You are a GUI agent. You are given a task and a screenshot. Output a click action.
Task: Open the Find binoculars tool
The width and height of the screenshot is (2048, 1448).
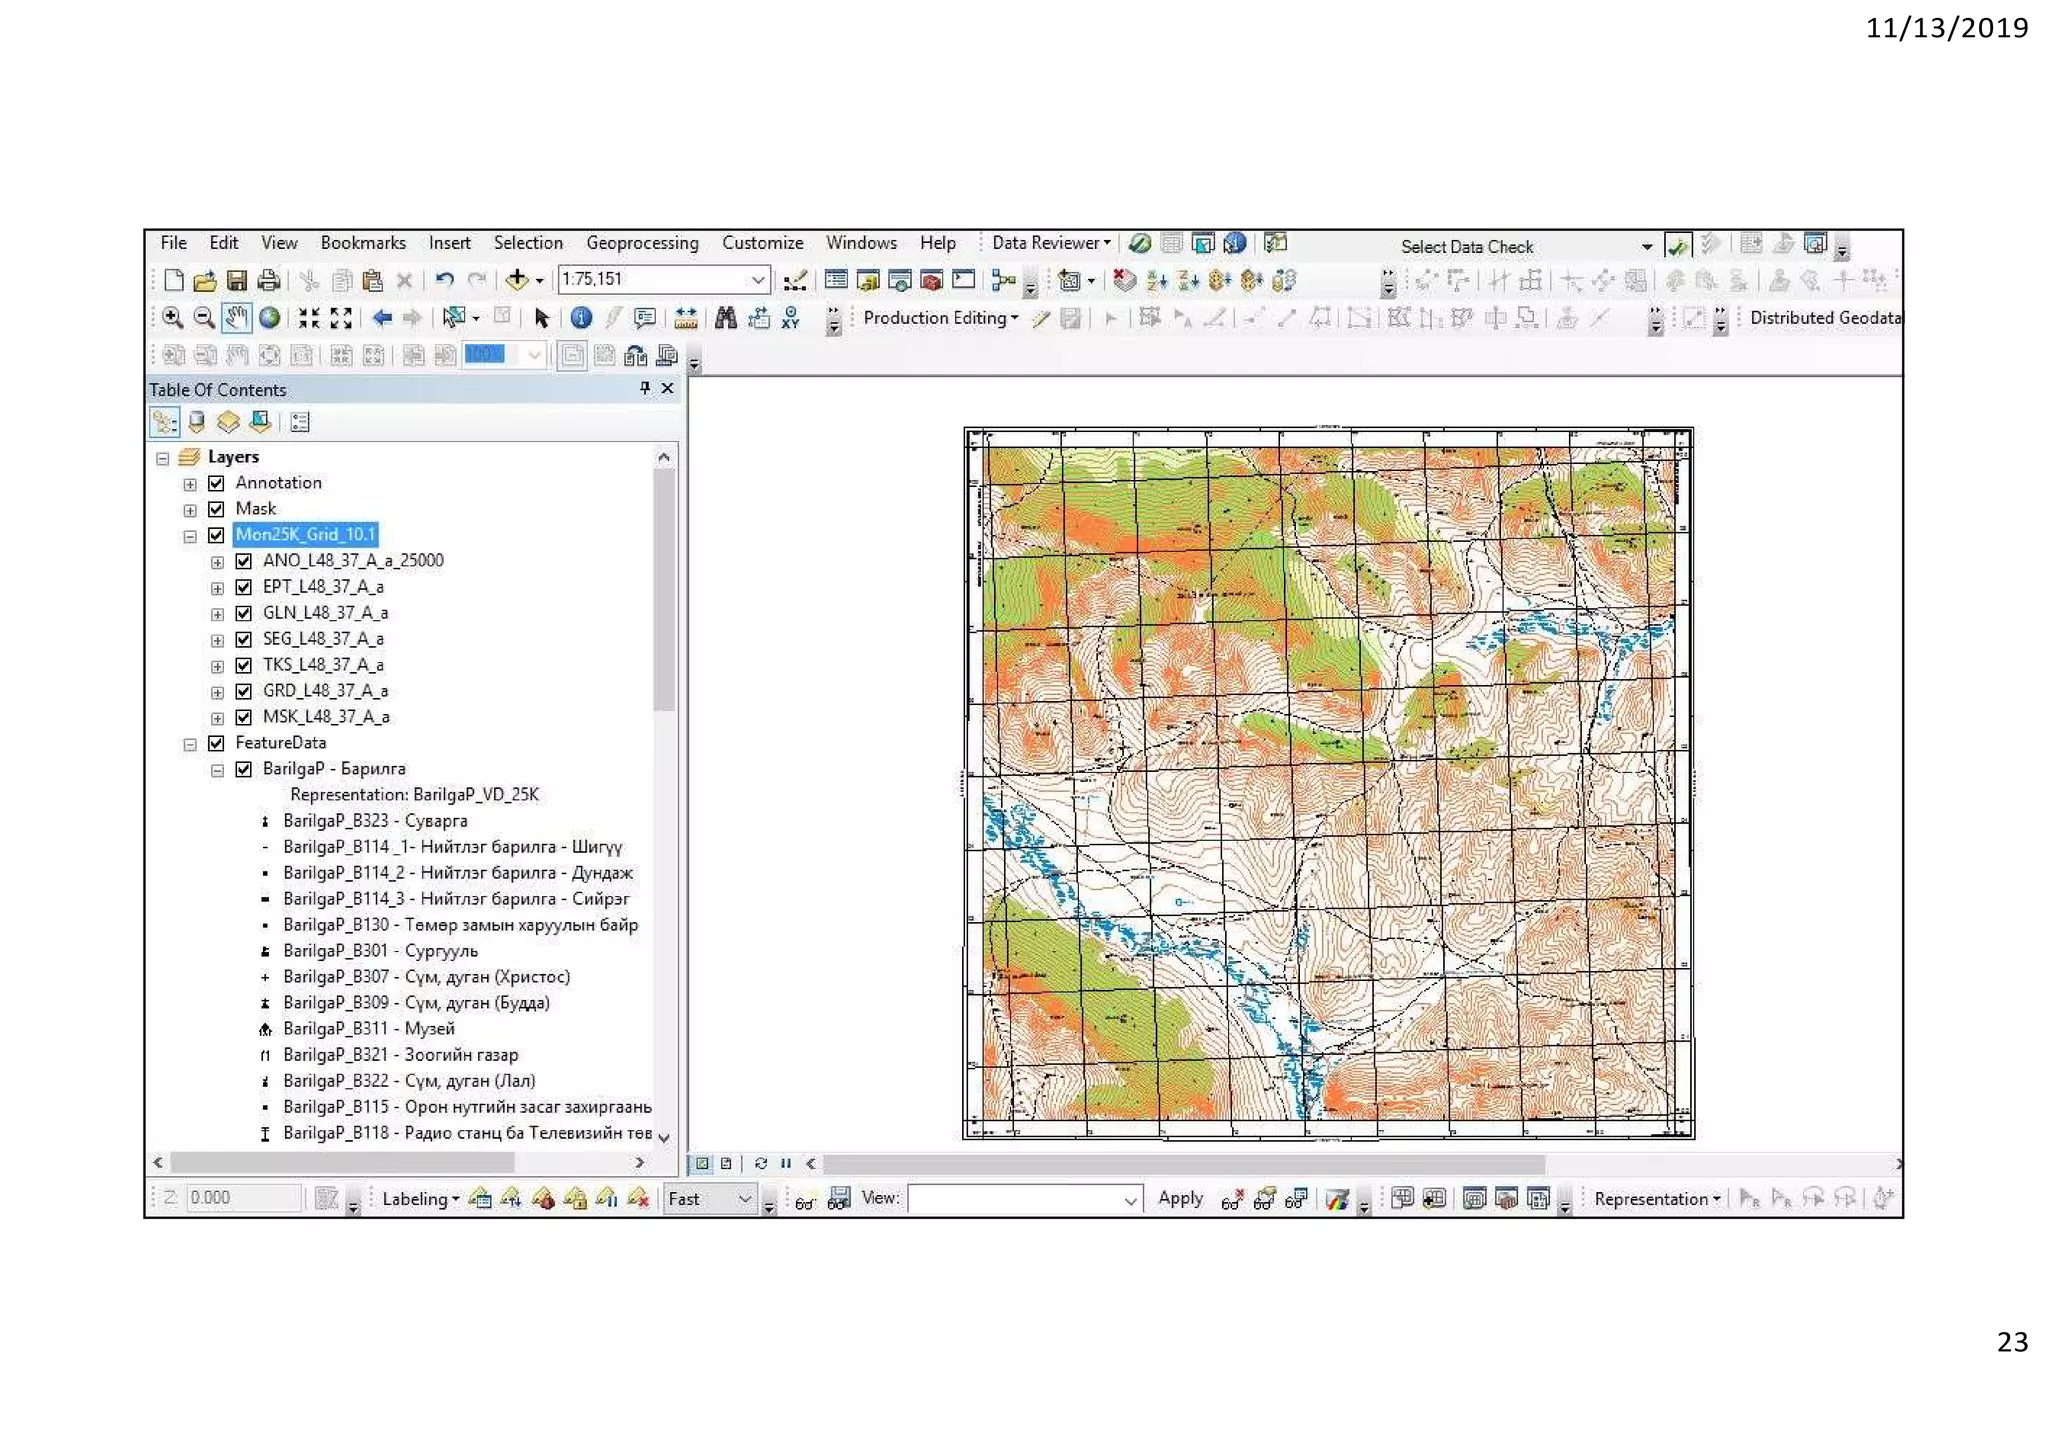[726, 318]
